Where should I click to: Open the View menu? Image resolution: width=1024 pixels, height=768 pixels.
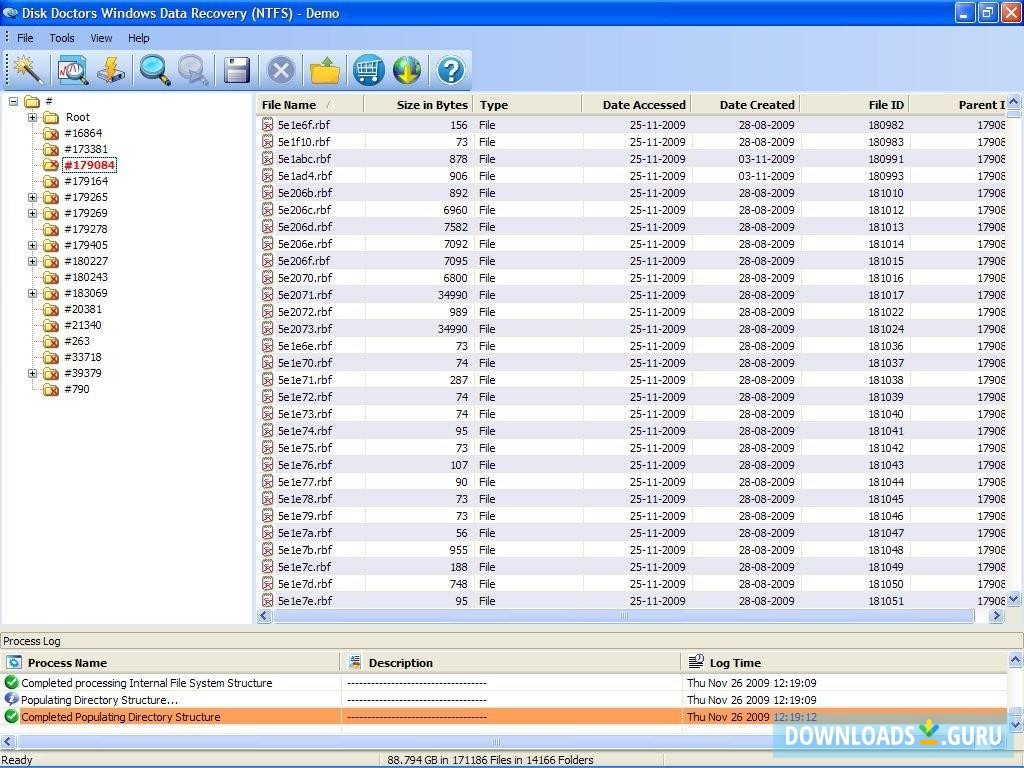100,38
